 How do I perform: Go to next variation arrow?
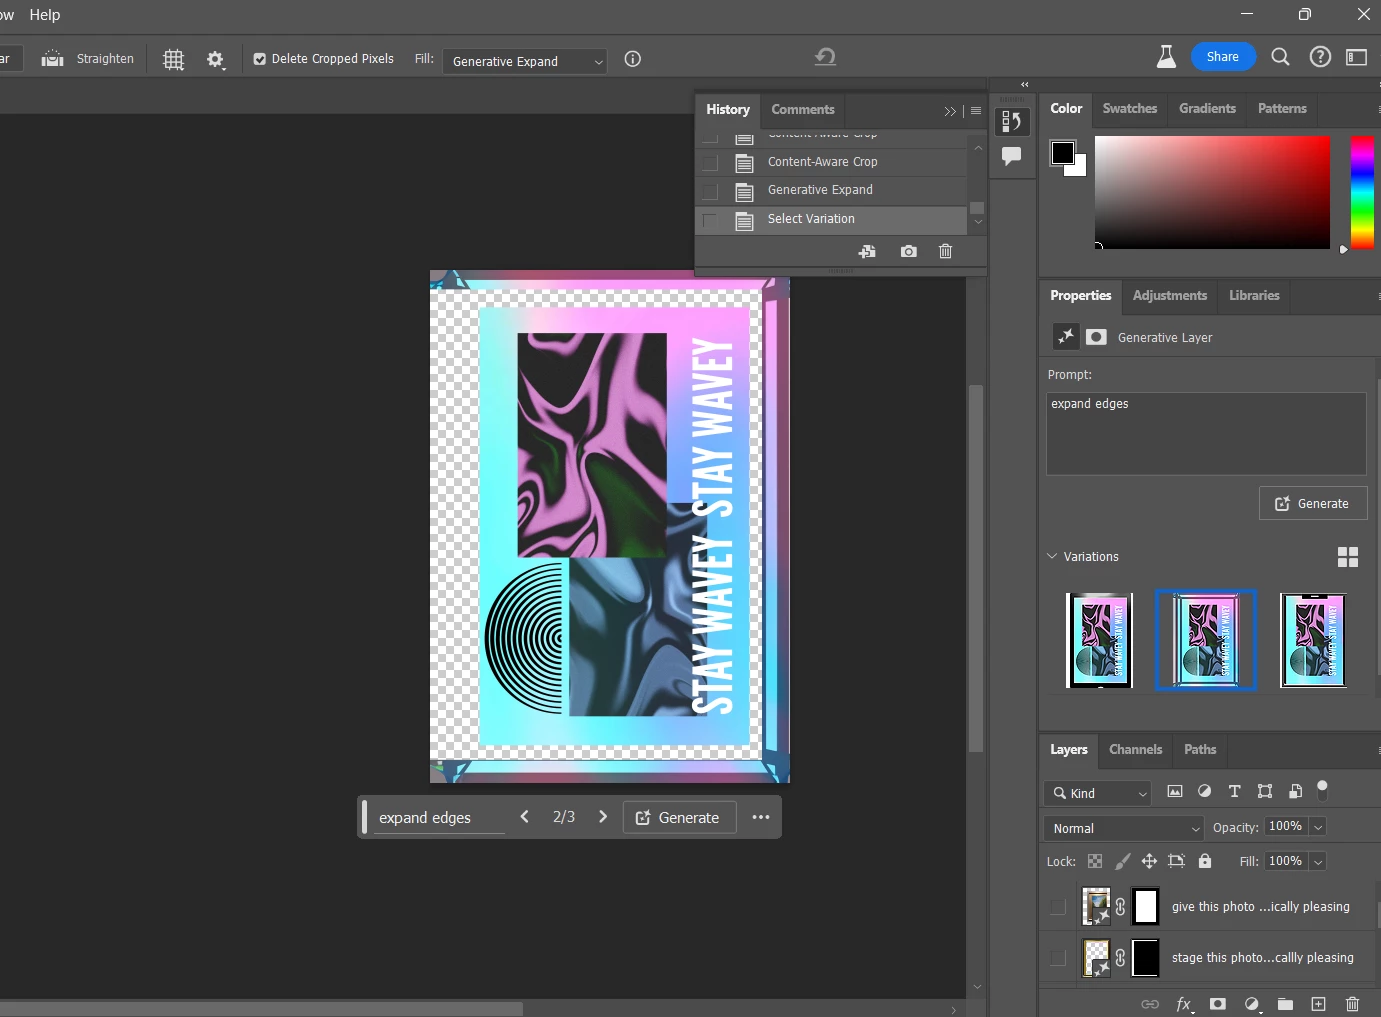tap(603, 817)
